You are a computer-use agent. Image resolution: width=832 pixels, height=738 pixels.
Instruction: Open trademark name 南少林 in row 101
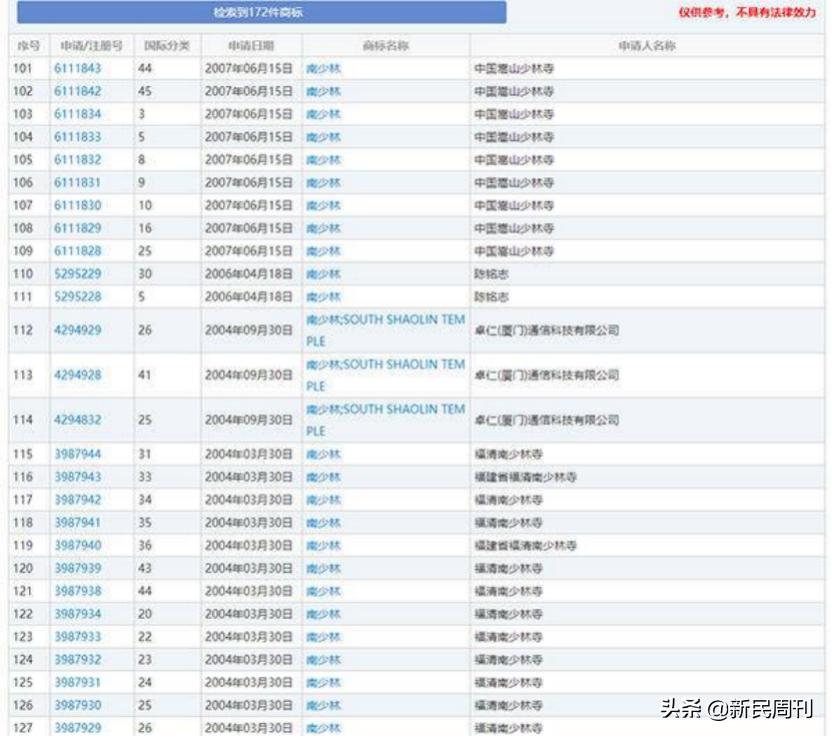click(x=323, y=68)
